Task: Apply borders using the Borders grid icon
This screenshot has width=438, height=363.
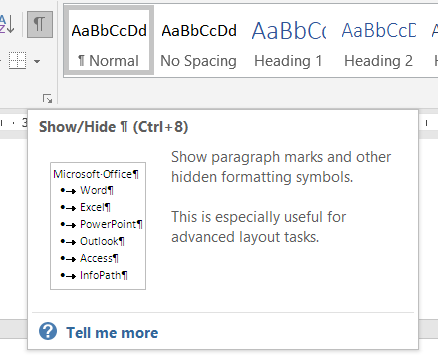Action: coord(17,61)
